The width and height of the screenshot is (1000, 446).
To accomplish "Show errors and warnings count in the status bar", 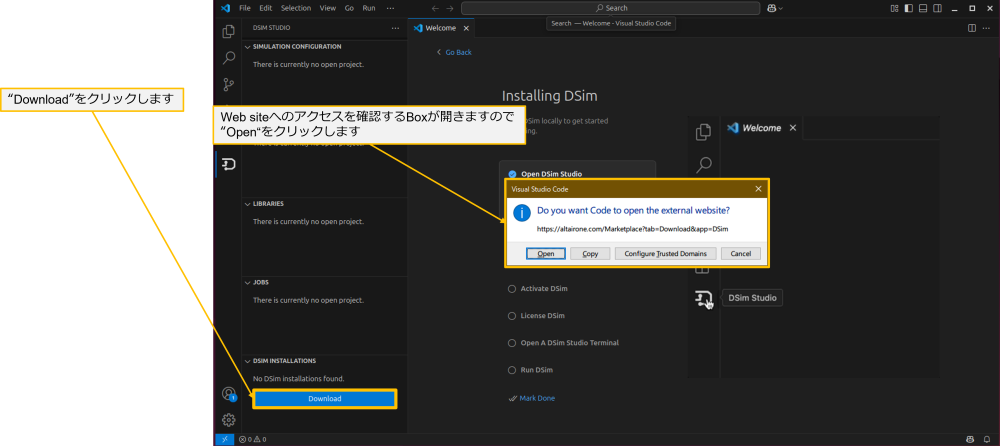I will (x=253, y=439).
